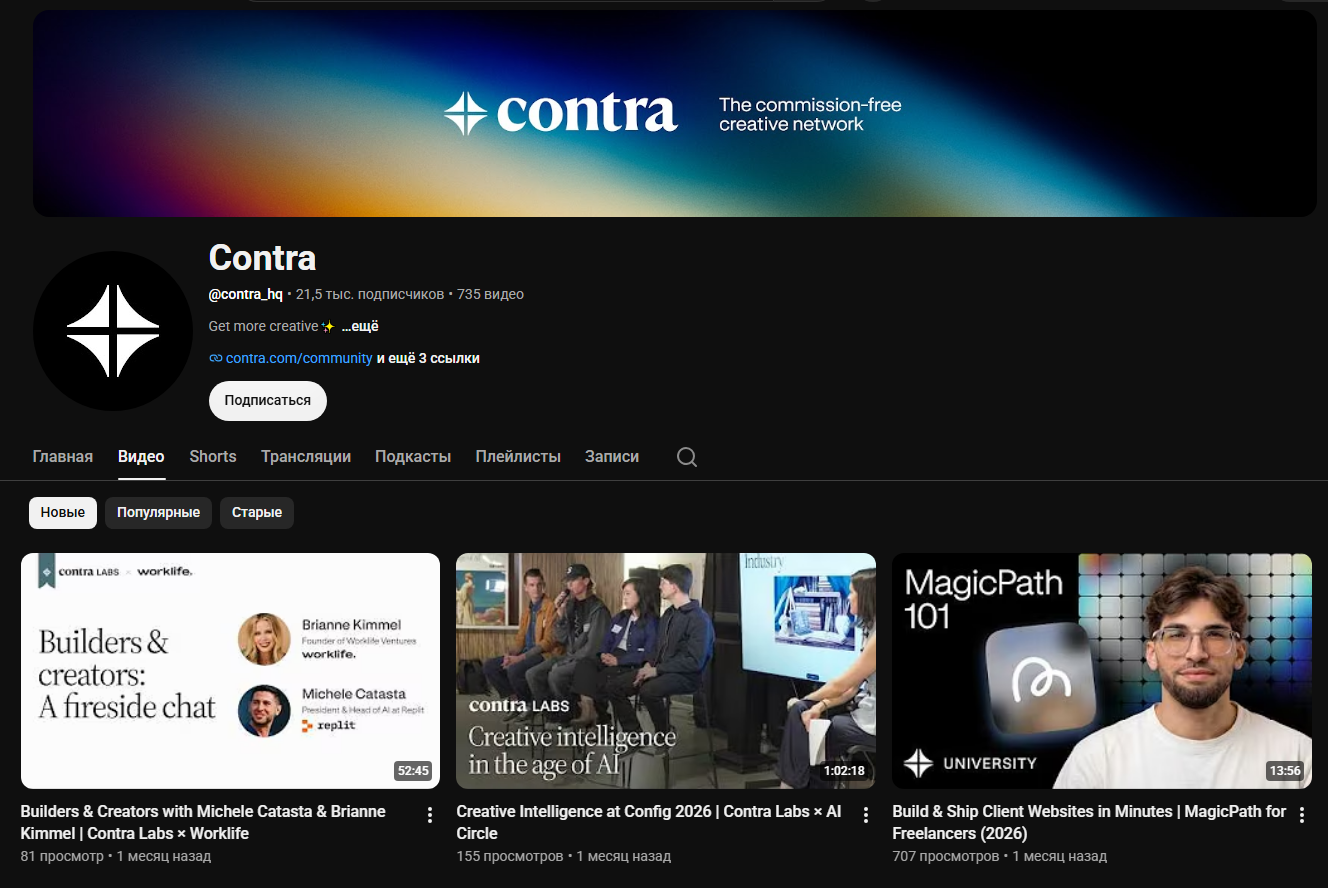Open options menu for Builders & Creators video
1328x888 pixels.
[x=430, y=815]
